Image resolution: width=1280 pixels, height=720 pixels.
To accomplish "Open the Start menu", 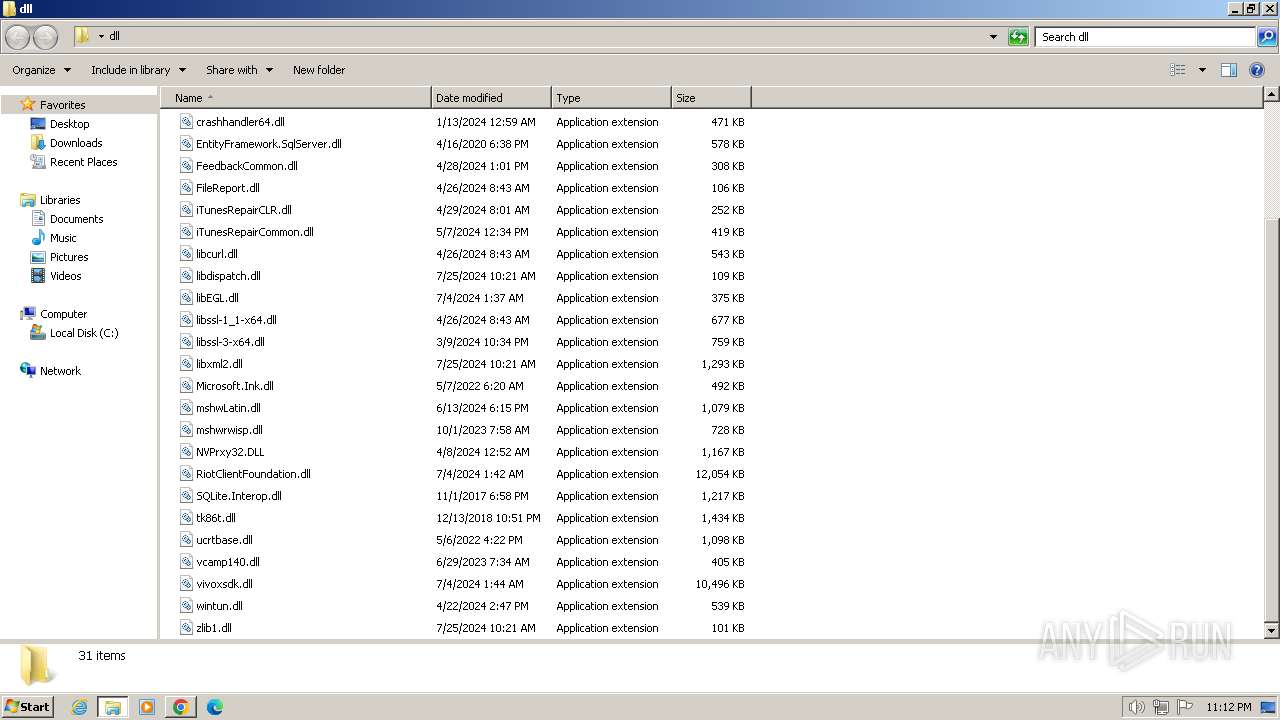I will [27, 706].
